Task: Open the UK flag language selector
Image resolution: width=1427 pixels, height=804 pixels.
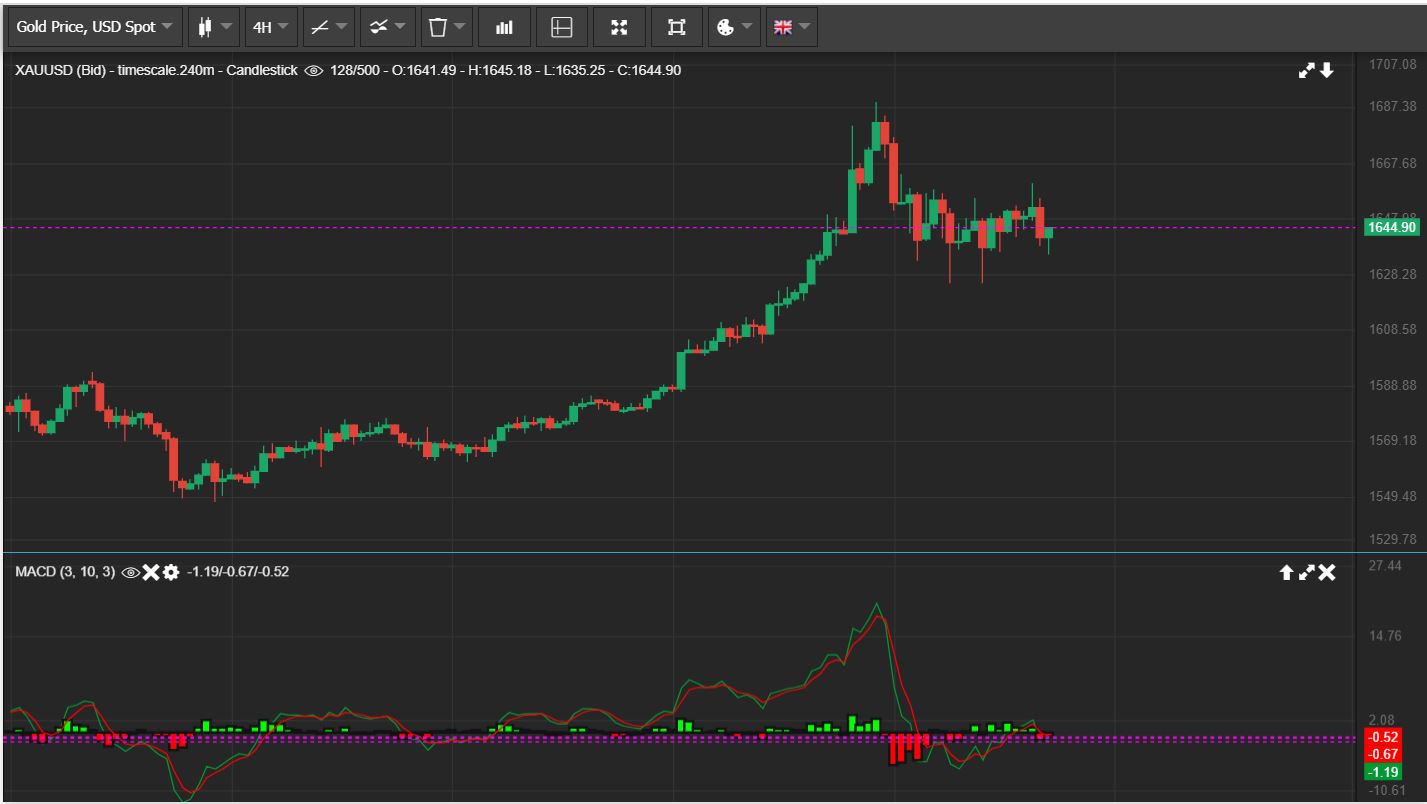Action: 791,27
